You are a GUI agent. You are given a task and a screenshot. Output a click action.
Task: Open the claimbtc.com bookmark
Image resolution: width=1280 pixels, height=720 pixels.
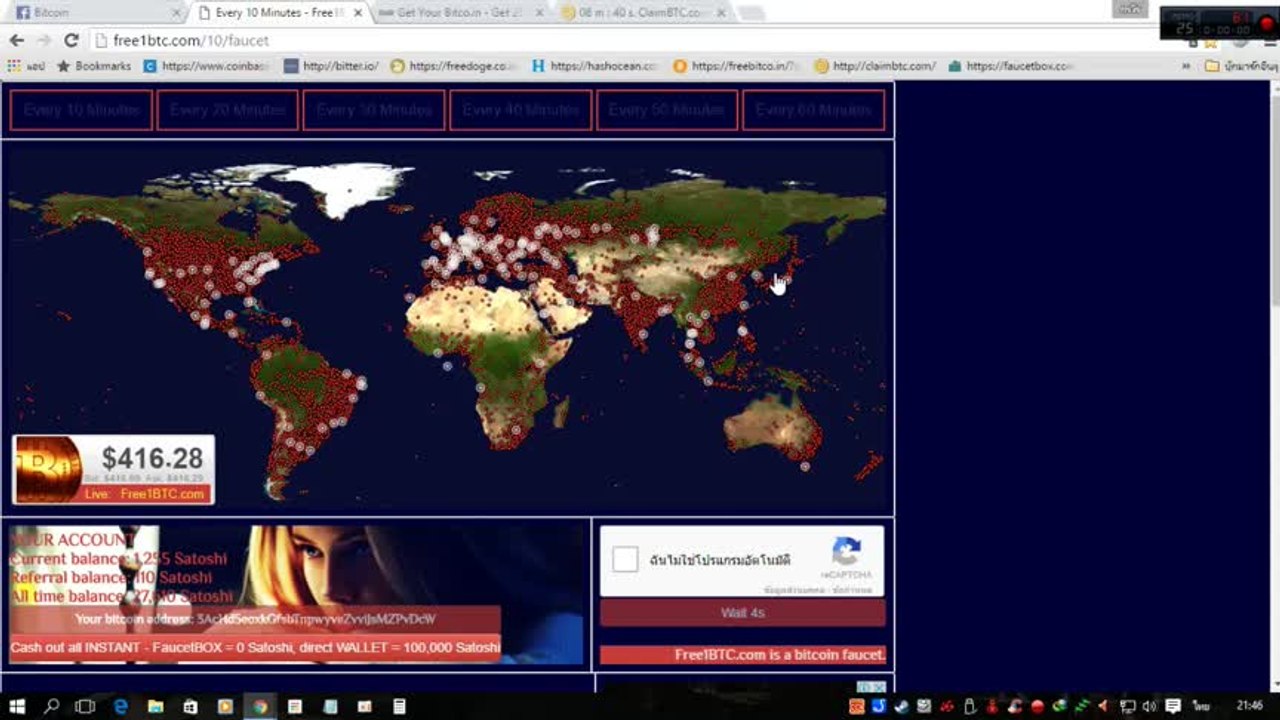[876, 66]
